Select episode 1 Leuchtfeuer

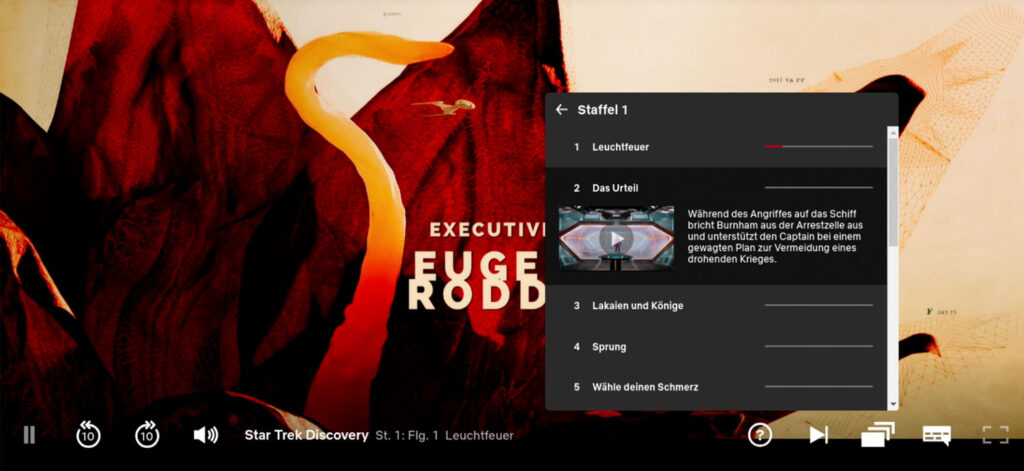pos(620,147)
